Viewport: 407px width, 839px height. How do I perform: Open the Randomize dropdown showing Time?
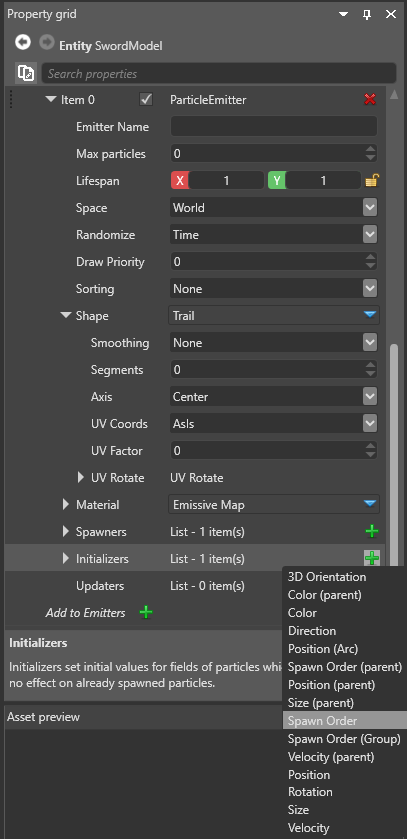pyautogui.click(x=274, y=234)
